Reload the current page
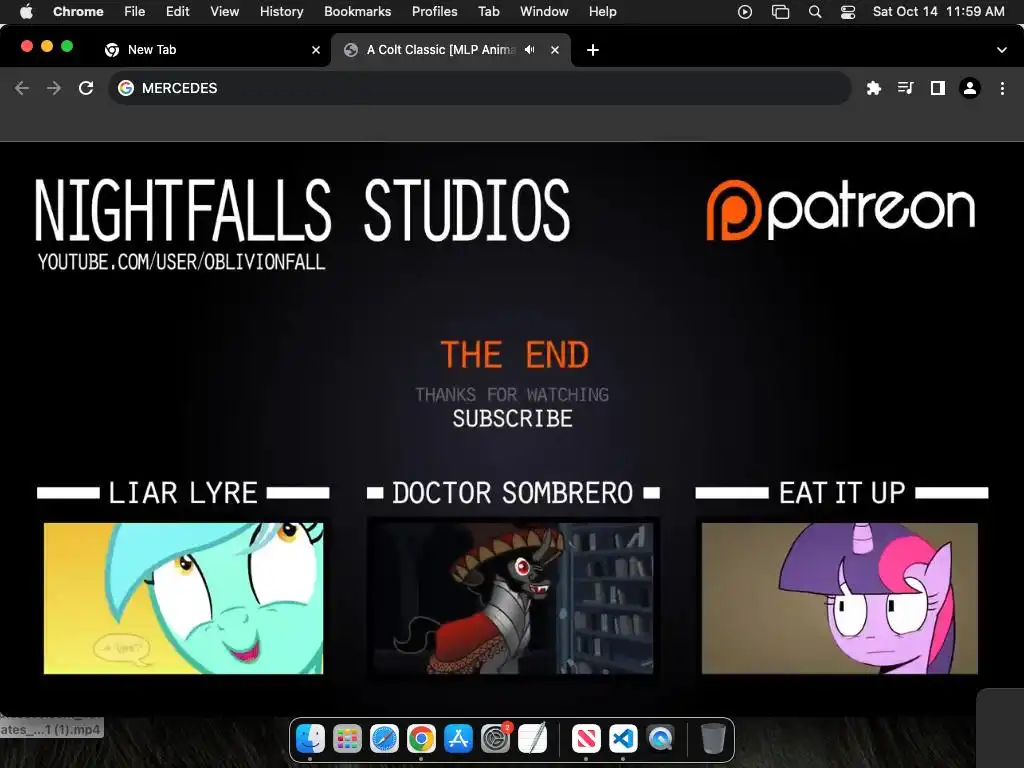 86,88
